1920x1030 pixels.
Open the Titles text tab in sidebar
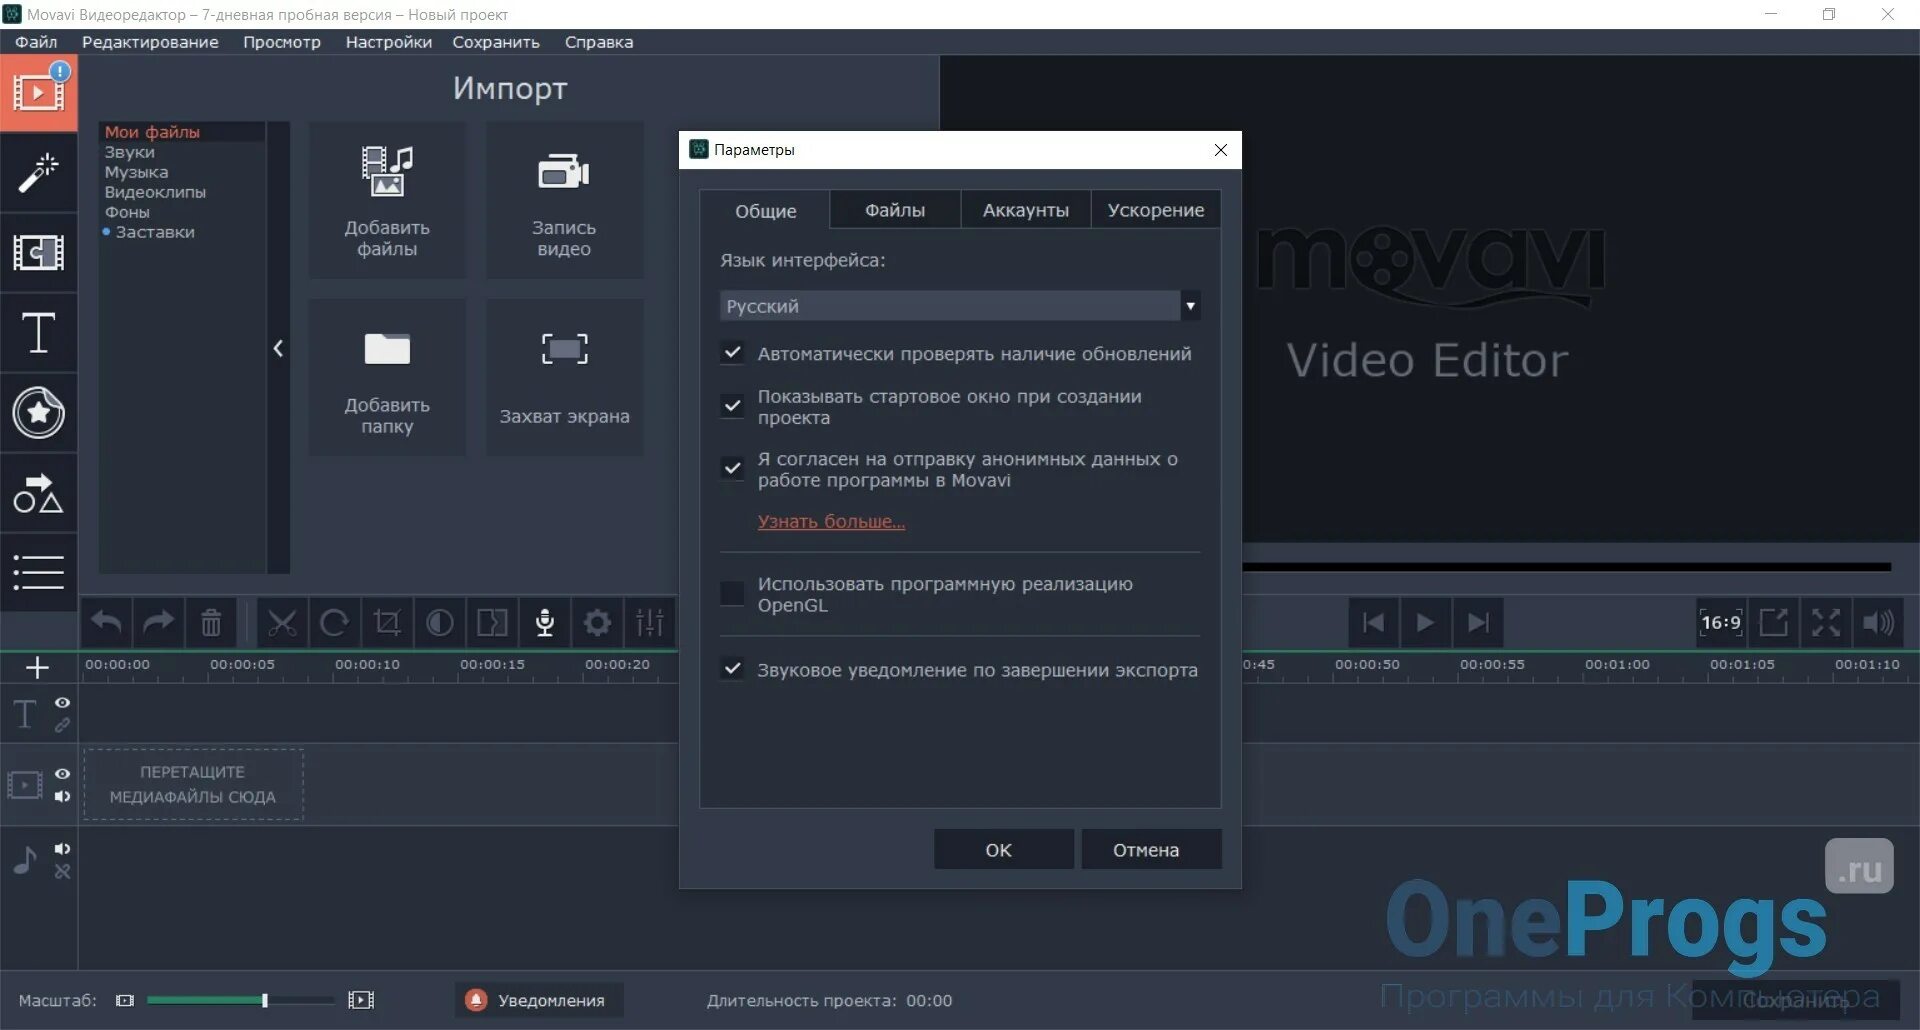38,333
